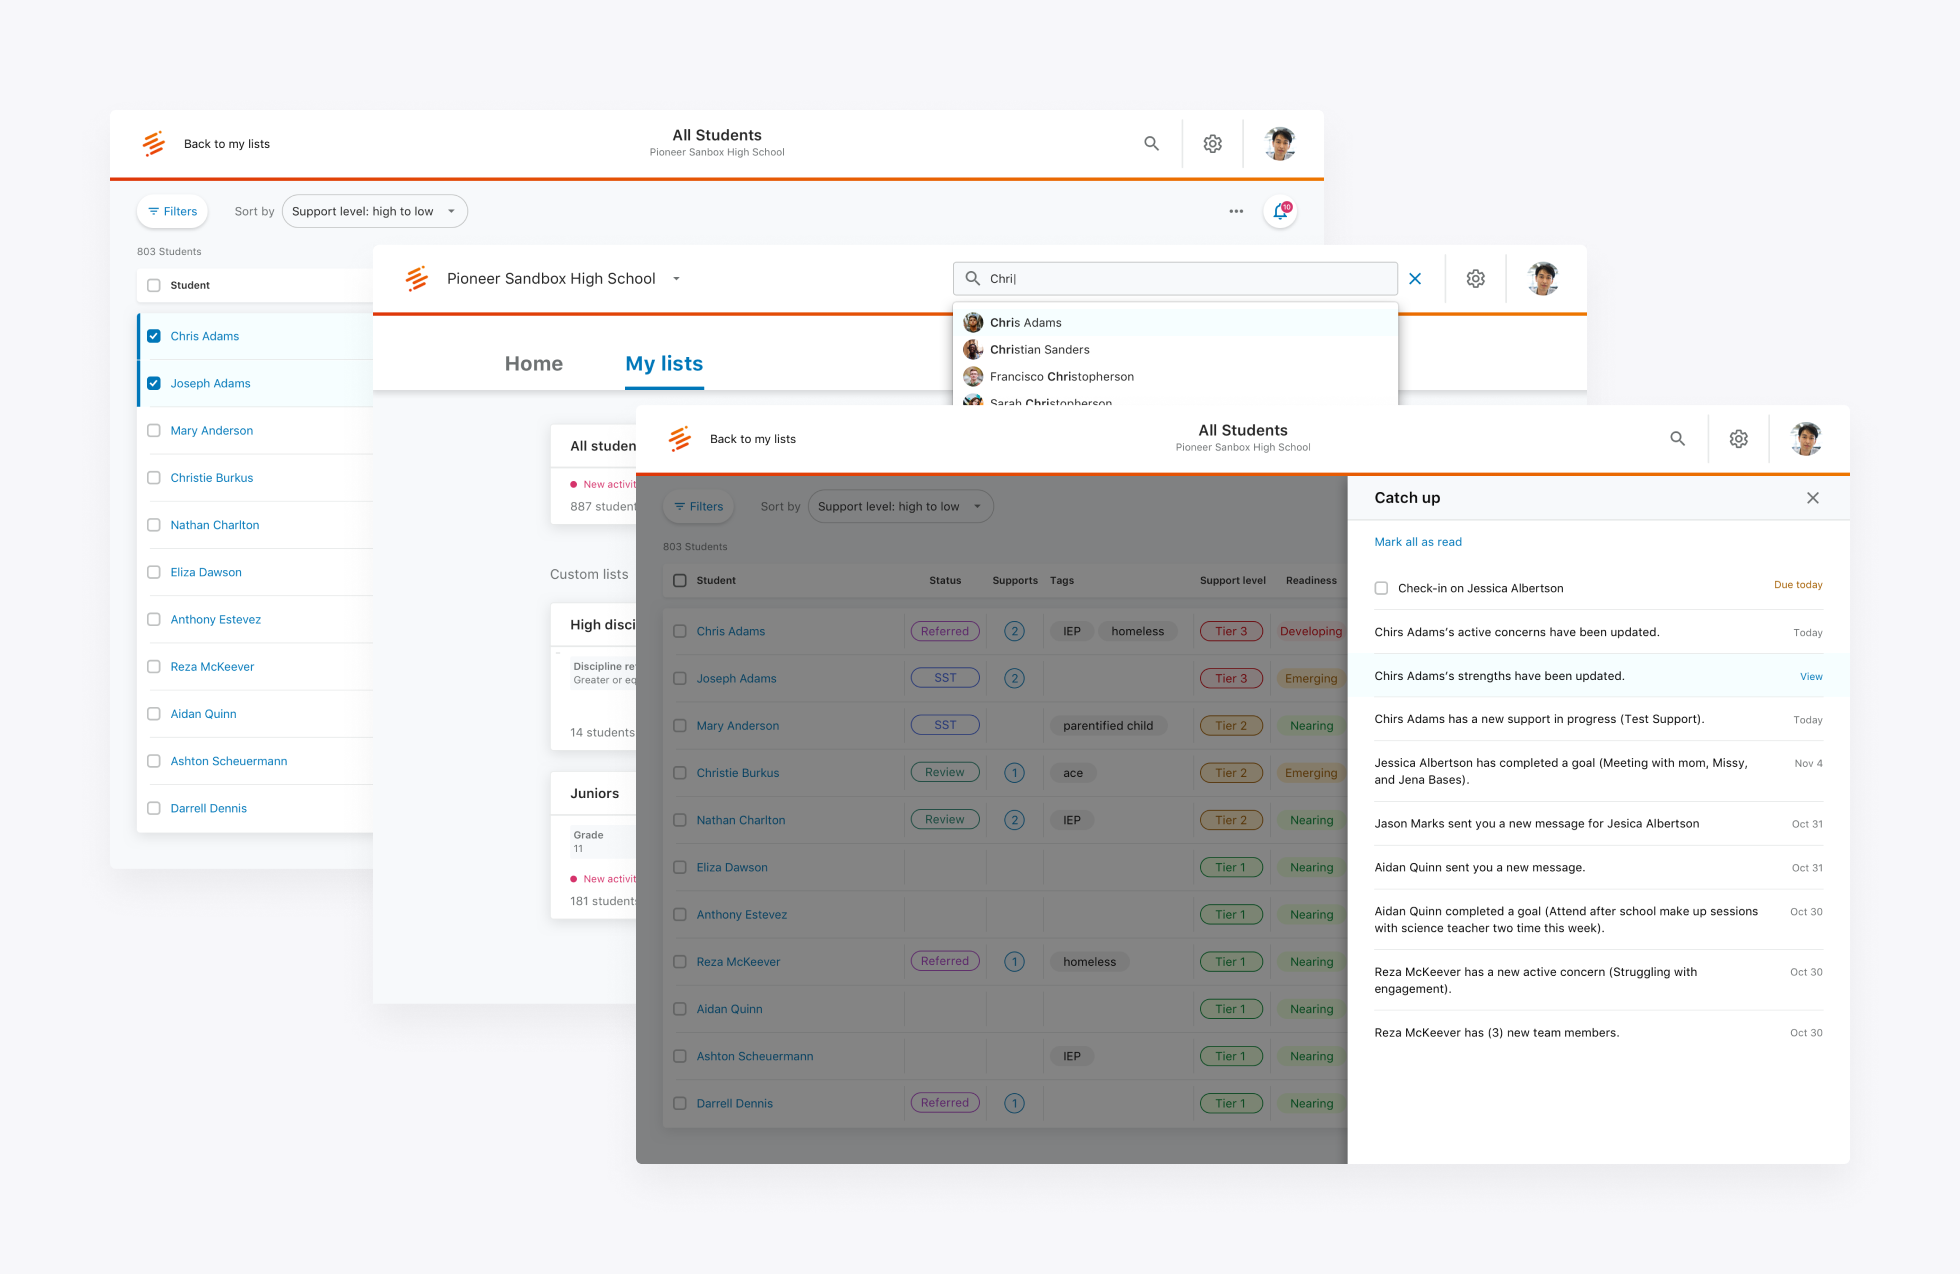Click the notification bell with badge
1960x1274 pixels.
point(1281,211)
